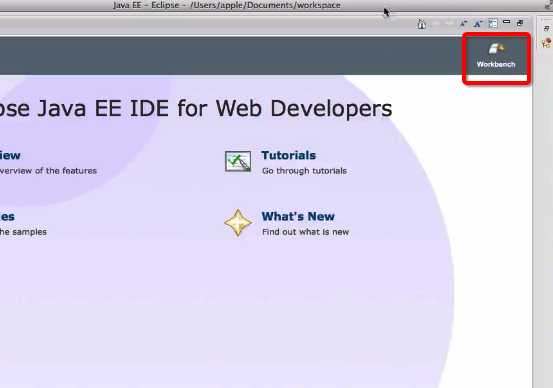Click the What's New star icon
Screen dimensions: 553x388
coord(238,223)
